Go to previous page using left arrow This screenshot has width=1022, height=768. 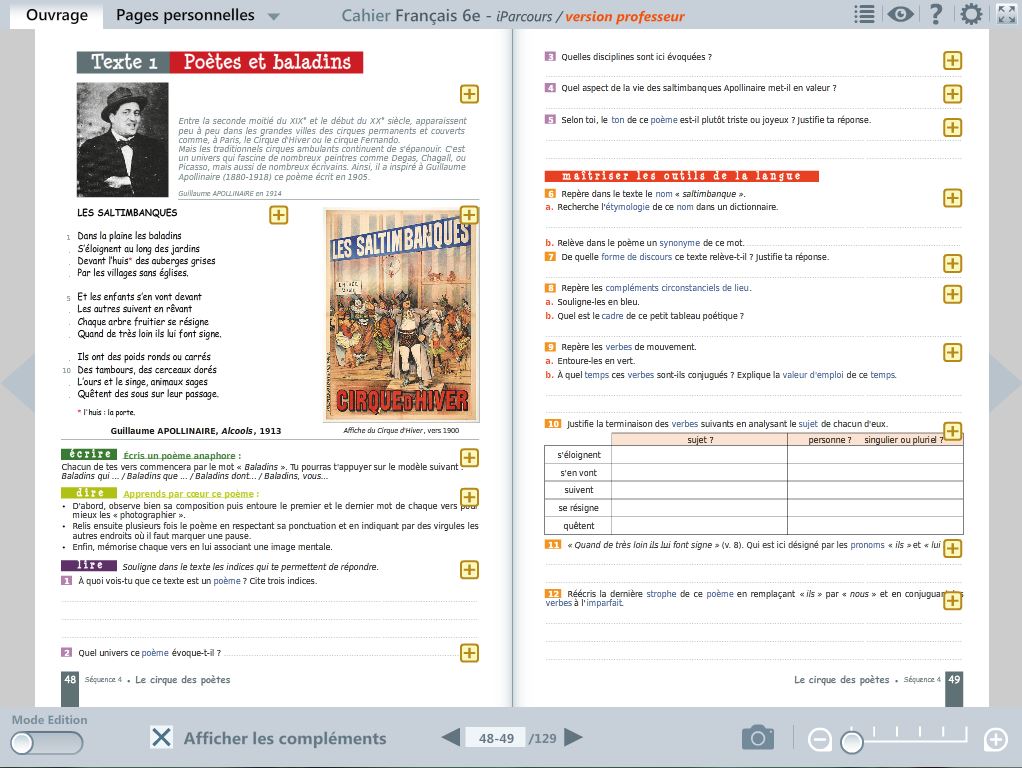pyautogui.click(x=451, y=738)
